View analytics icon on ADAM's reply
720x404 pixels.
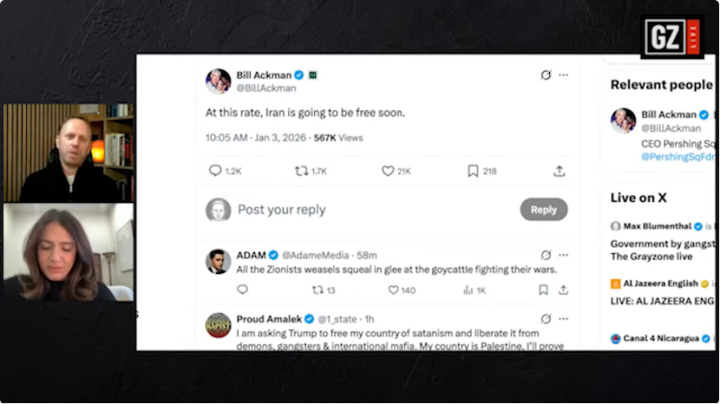(x=467, y=290)
